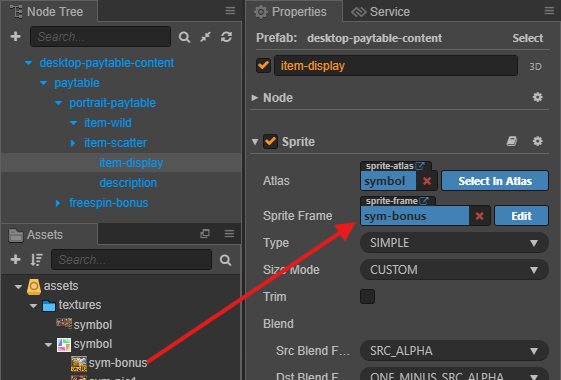Image resolution: width=561 pixels, height=380 pixels.
Task: Enable the Trim checkbox
Action: click(x=367, y=297)
